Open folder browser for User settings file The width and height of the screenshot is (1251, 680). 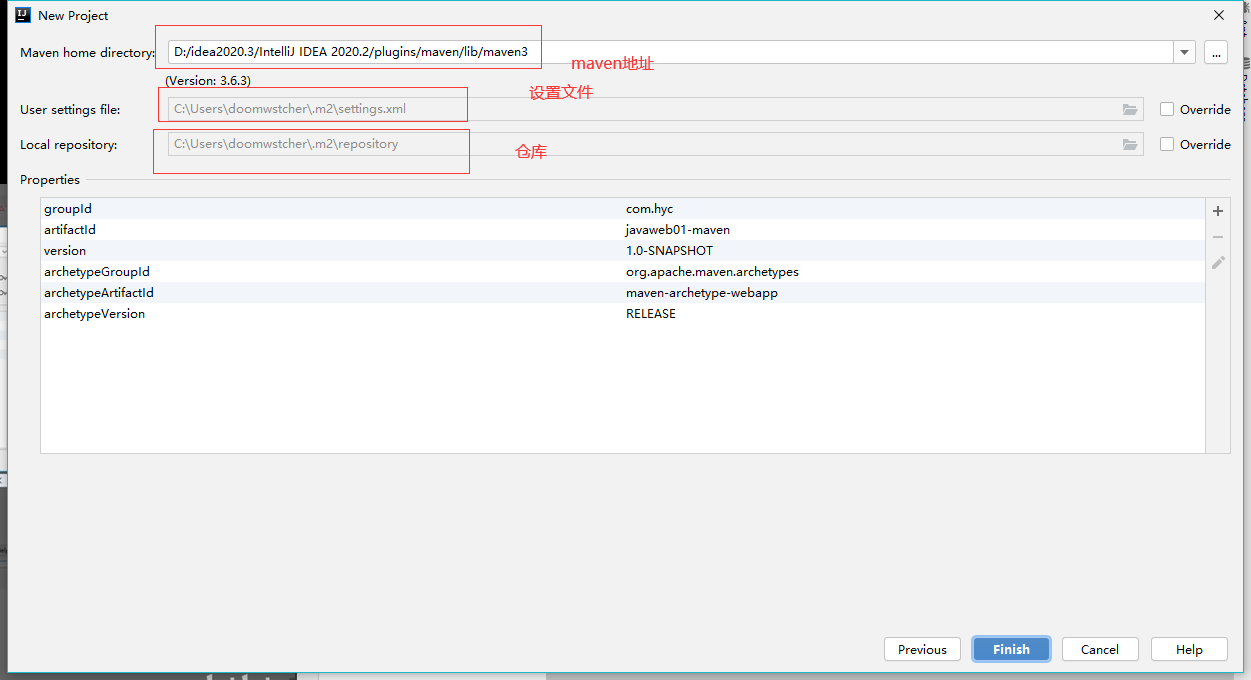1130,109
